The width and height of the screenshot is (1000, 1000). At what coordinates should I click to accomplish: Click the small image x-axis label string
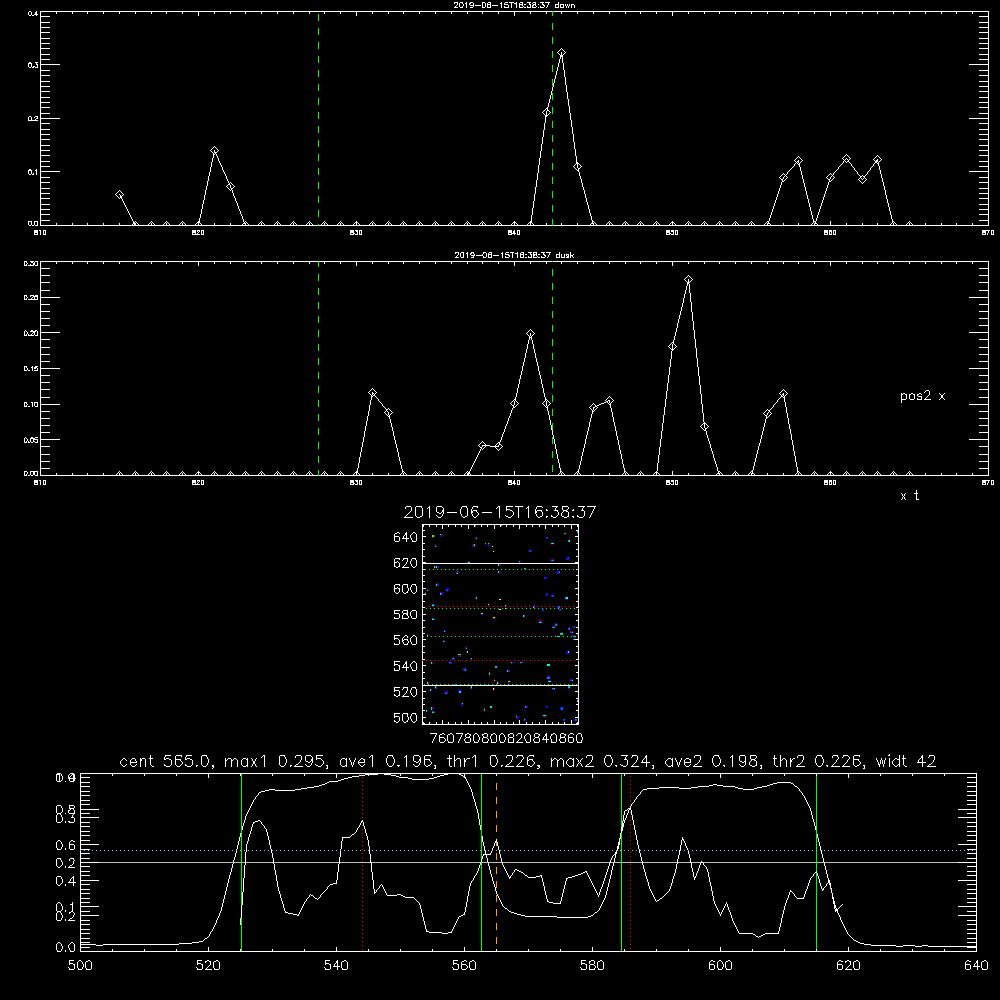coord(507,738)
